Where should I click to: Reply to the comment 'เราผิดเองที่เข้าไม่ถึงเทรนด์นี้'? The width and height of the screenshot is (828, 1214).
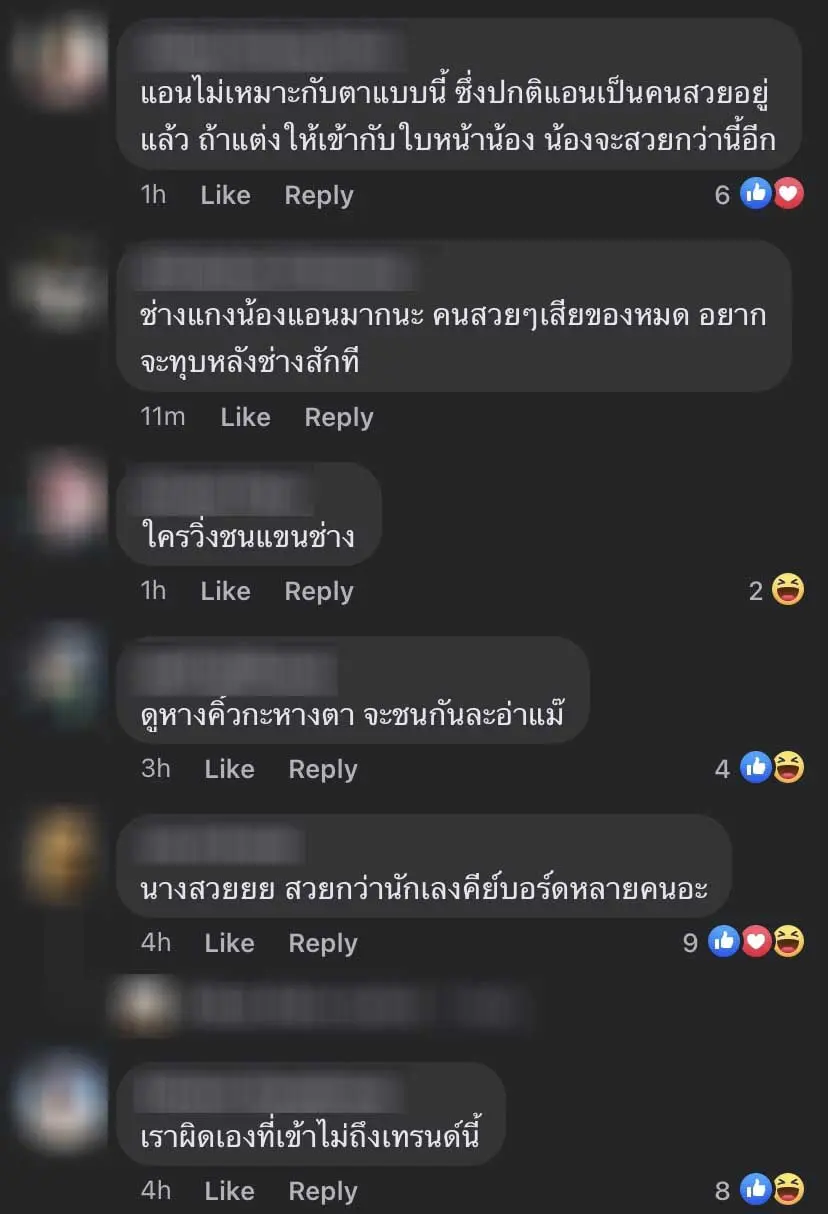[322, 1190]
